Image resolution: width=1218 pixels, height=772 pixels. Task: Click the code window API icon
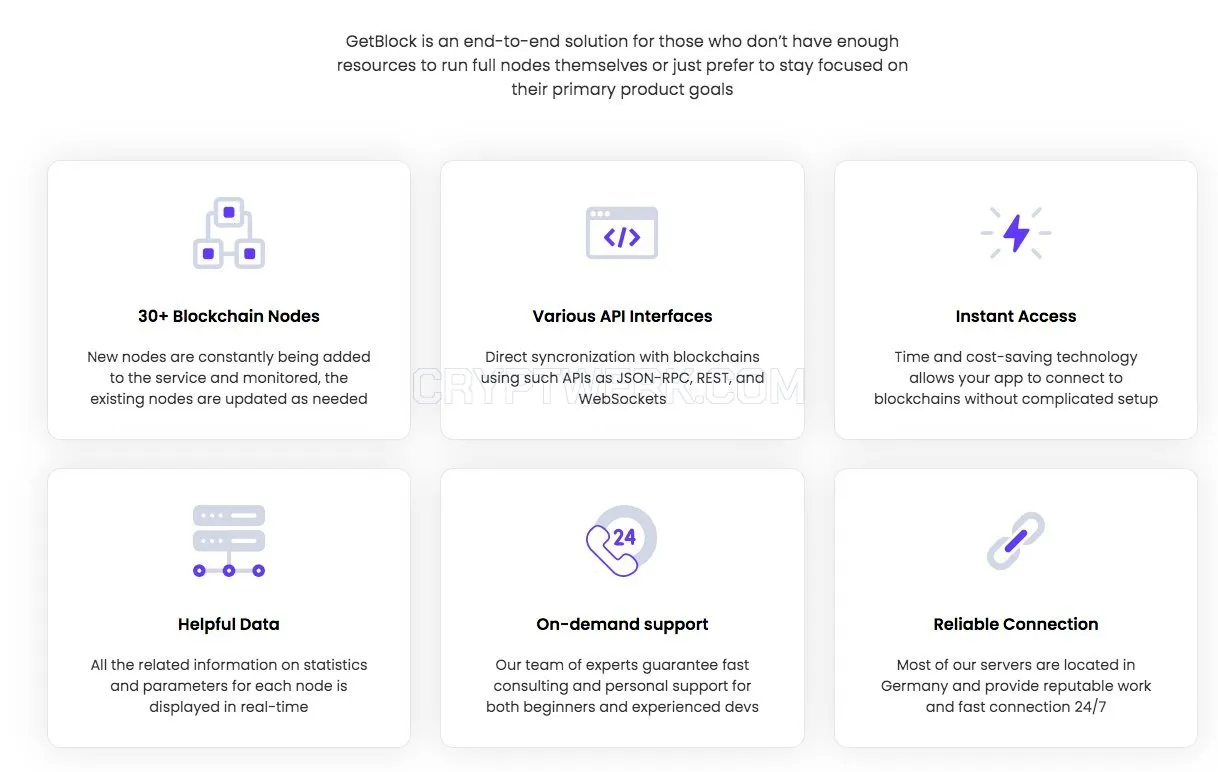tap(622, 233)
